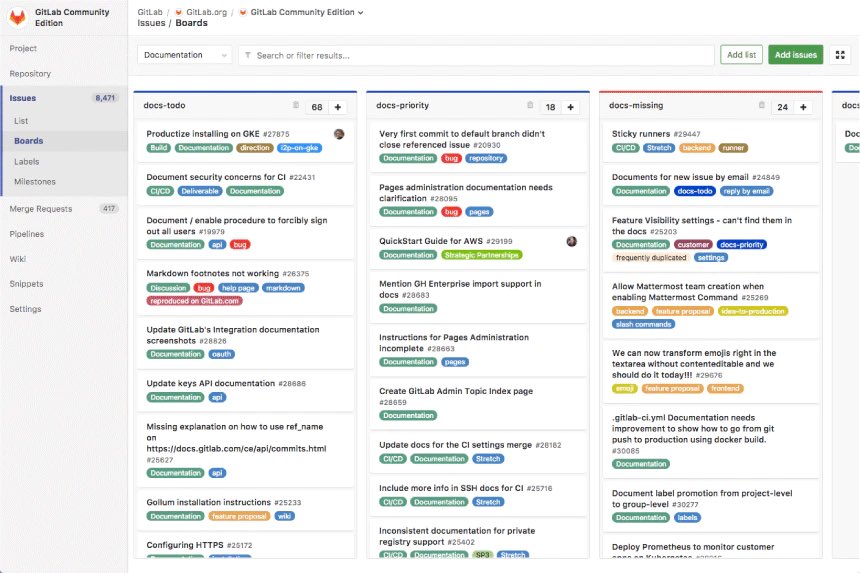The width and height of the screenshot is (860, 573).
Task: Add new issue to docs-todo list
Action: coord(338,107)
